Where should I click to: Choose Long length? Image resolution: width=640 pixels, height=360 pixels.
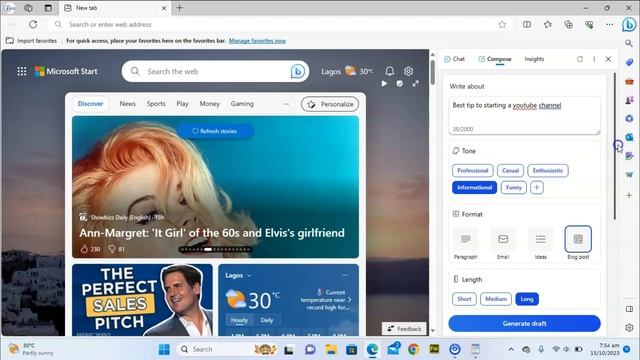(527, 299)
